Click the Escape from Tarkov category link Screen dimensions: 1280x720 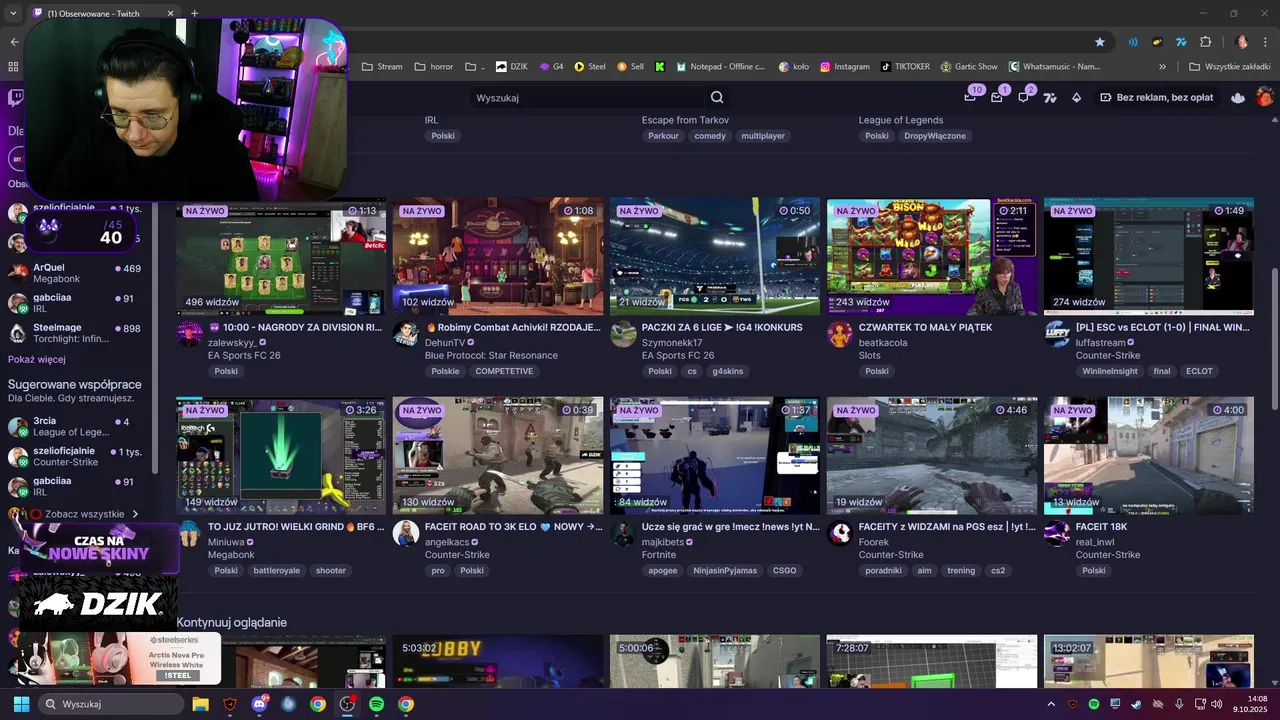click(685, 120)
